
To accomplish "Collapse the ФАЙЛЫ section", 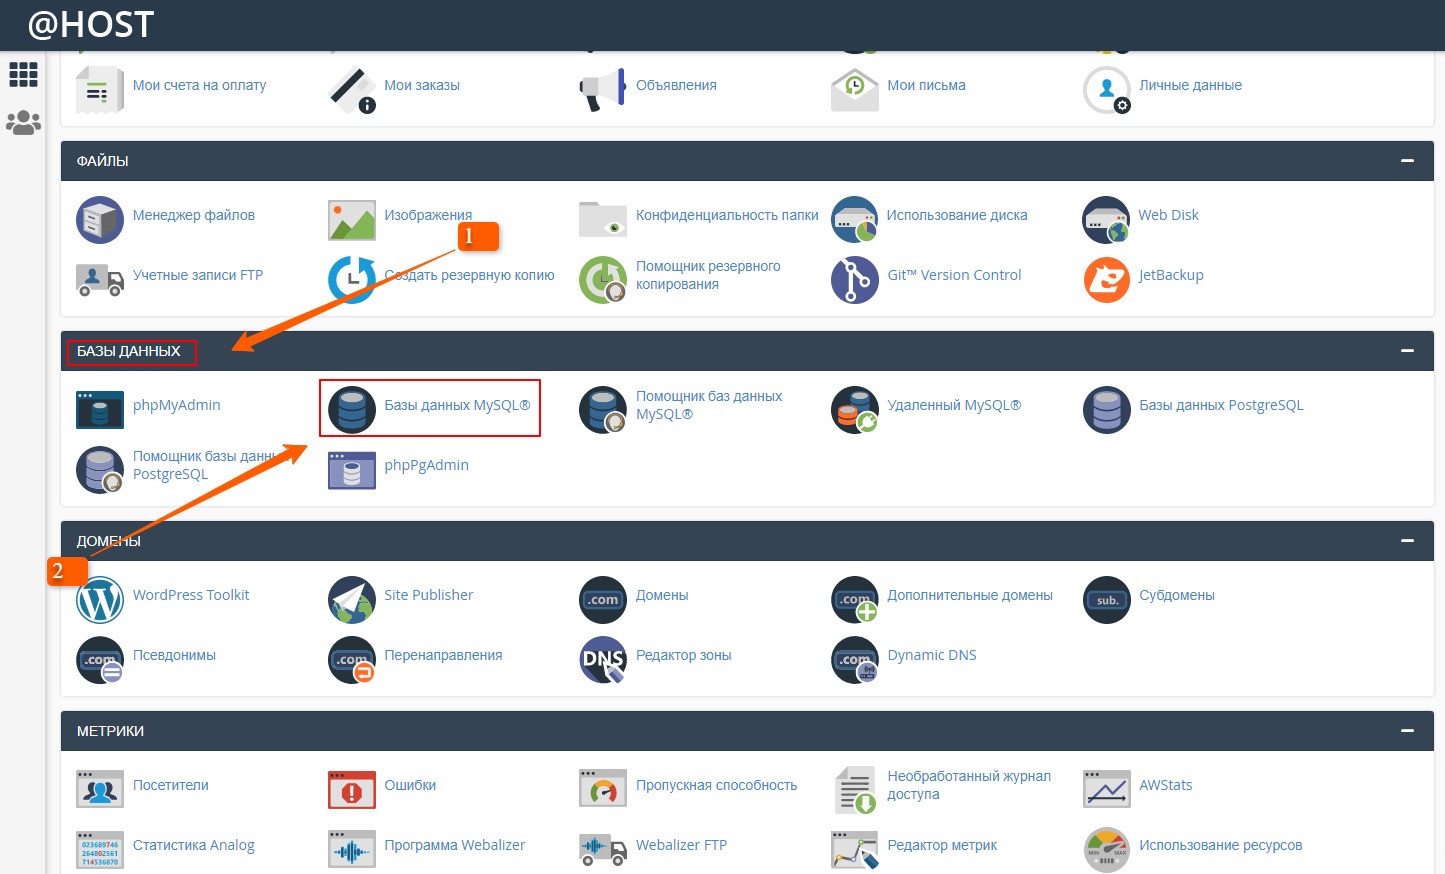I will [x=1407, y=161].
